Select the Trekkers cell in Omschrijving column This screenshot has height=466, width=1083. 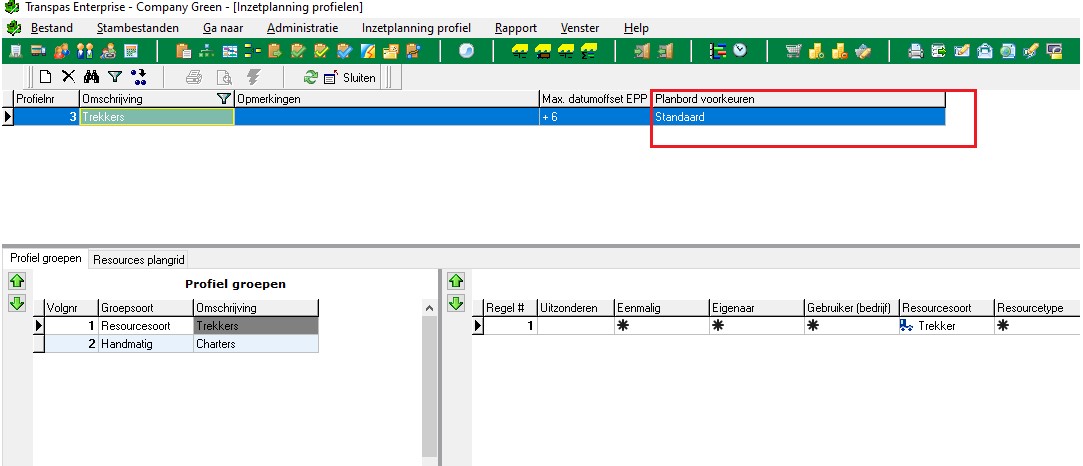[157, 117]
